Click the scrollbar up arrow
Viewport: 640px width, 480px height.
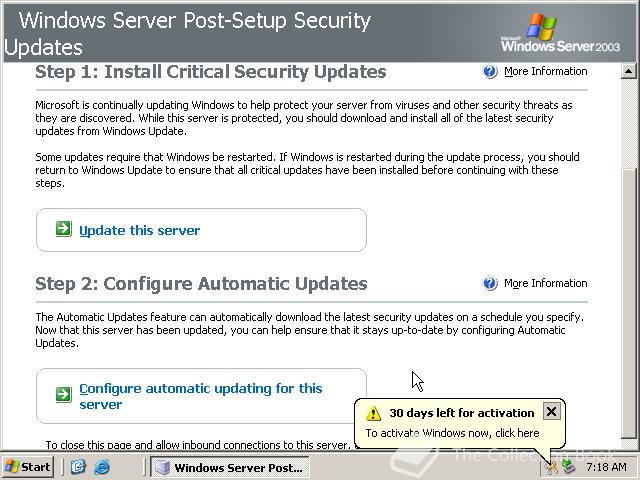click(629, 71)
